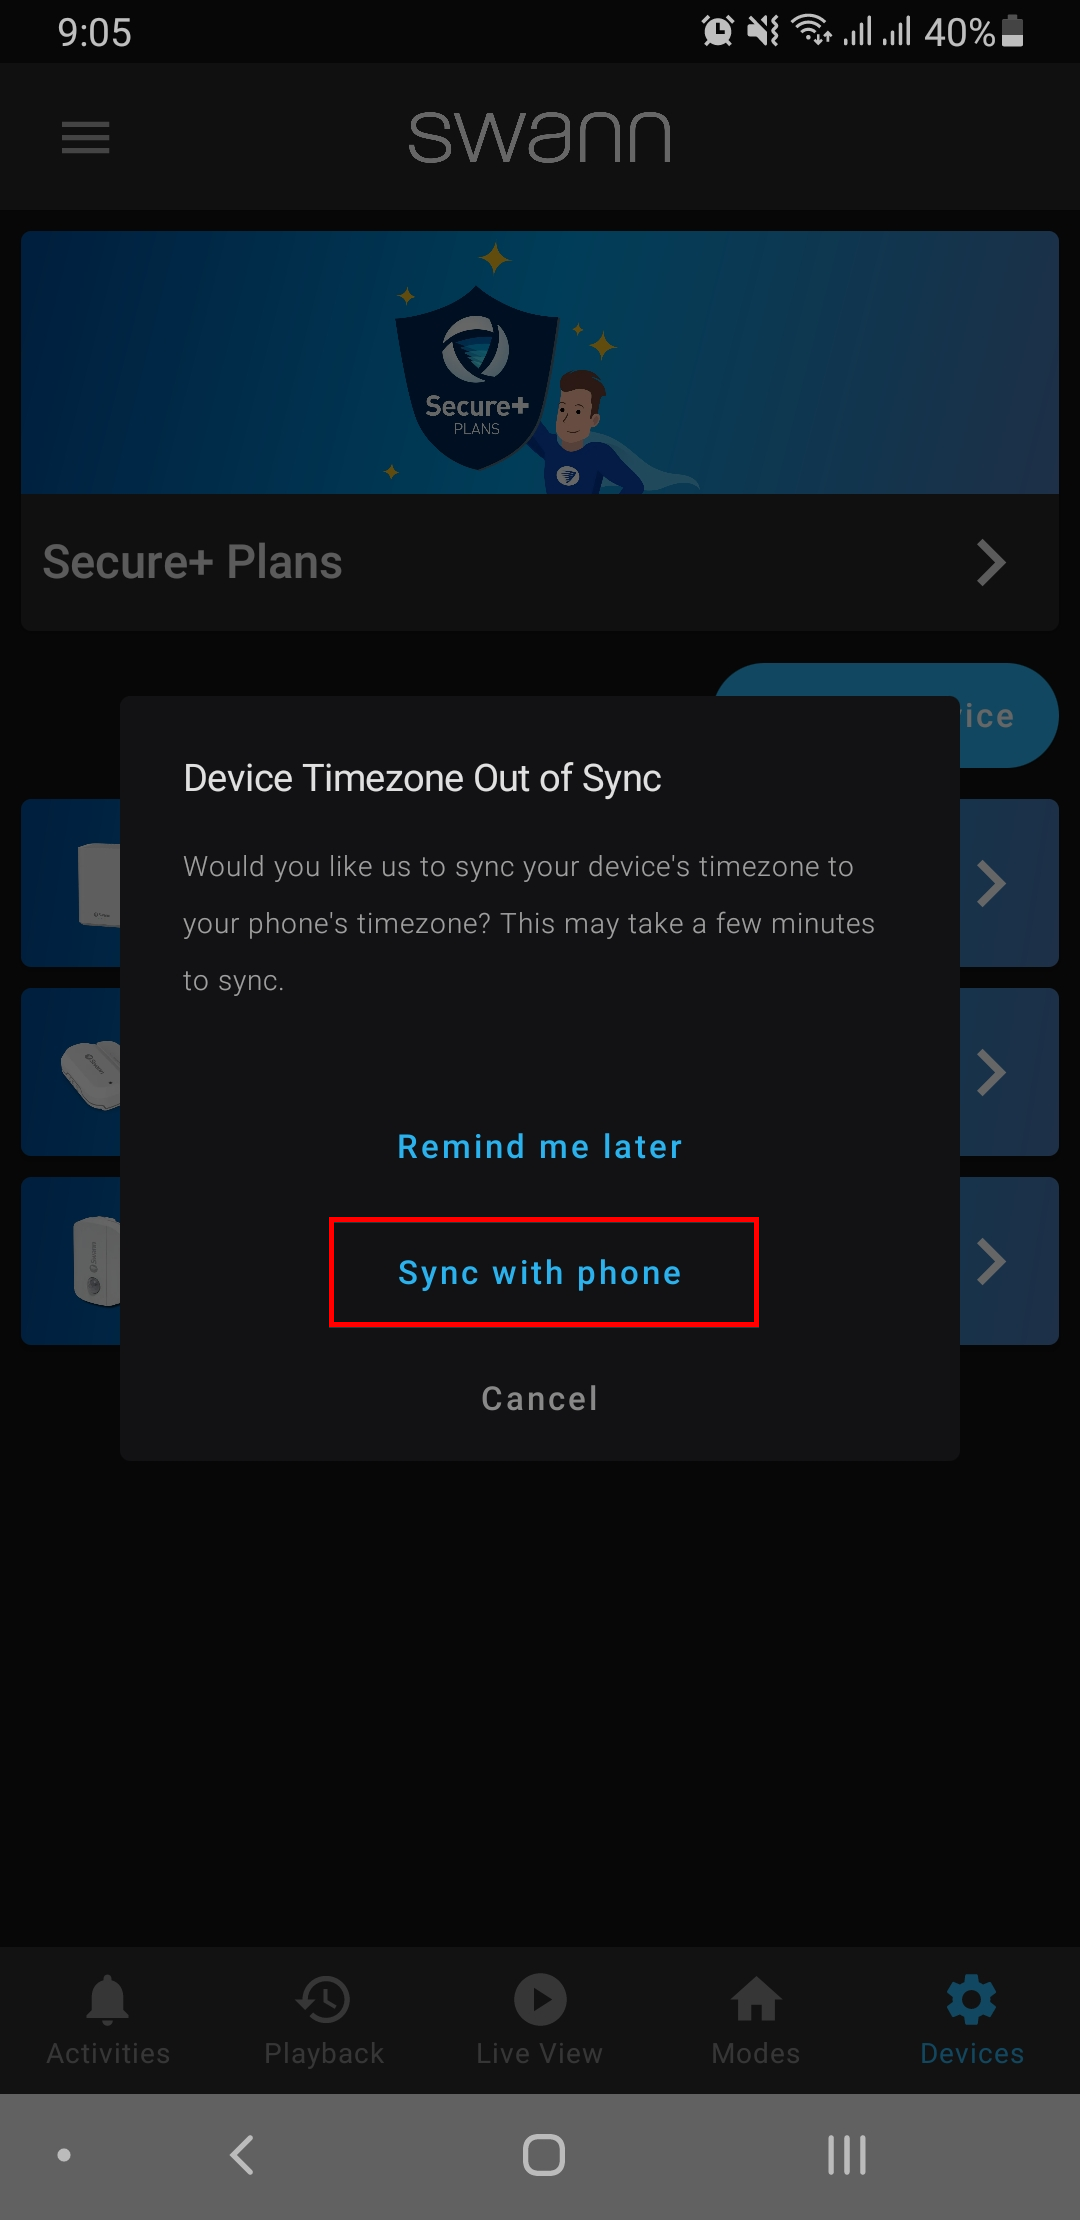
Task: Tap the Swann logo header
Action: [540, 137]
